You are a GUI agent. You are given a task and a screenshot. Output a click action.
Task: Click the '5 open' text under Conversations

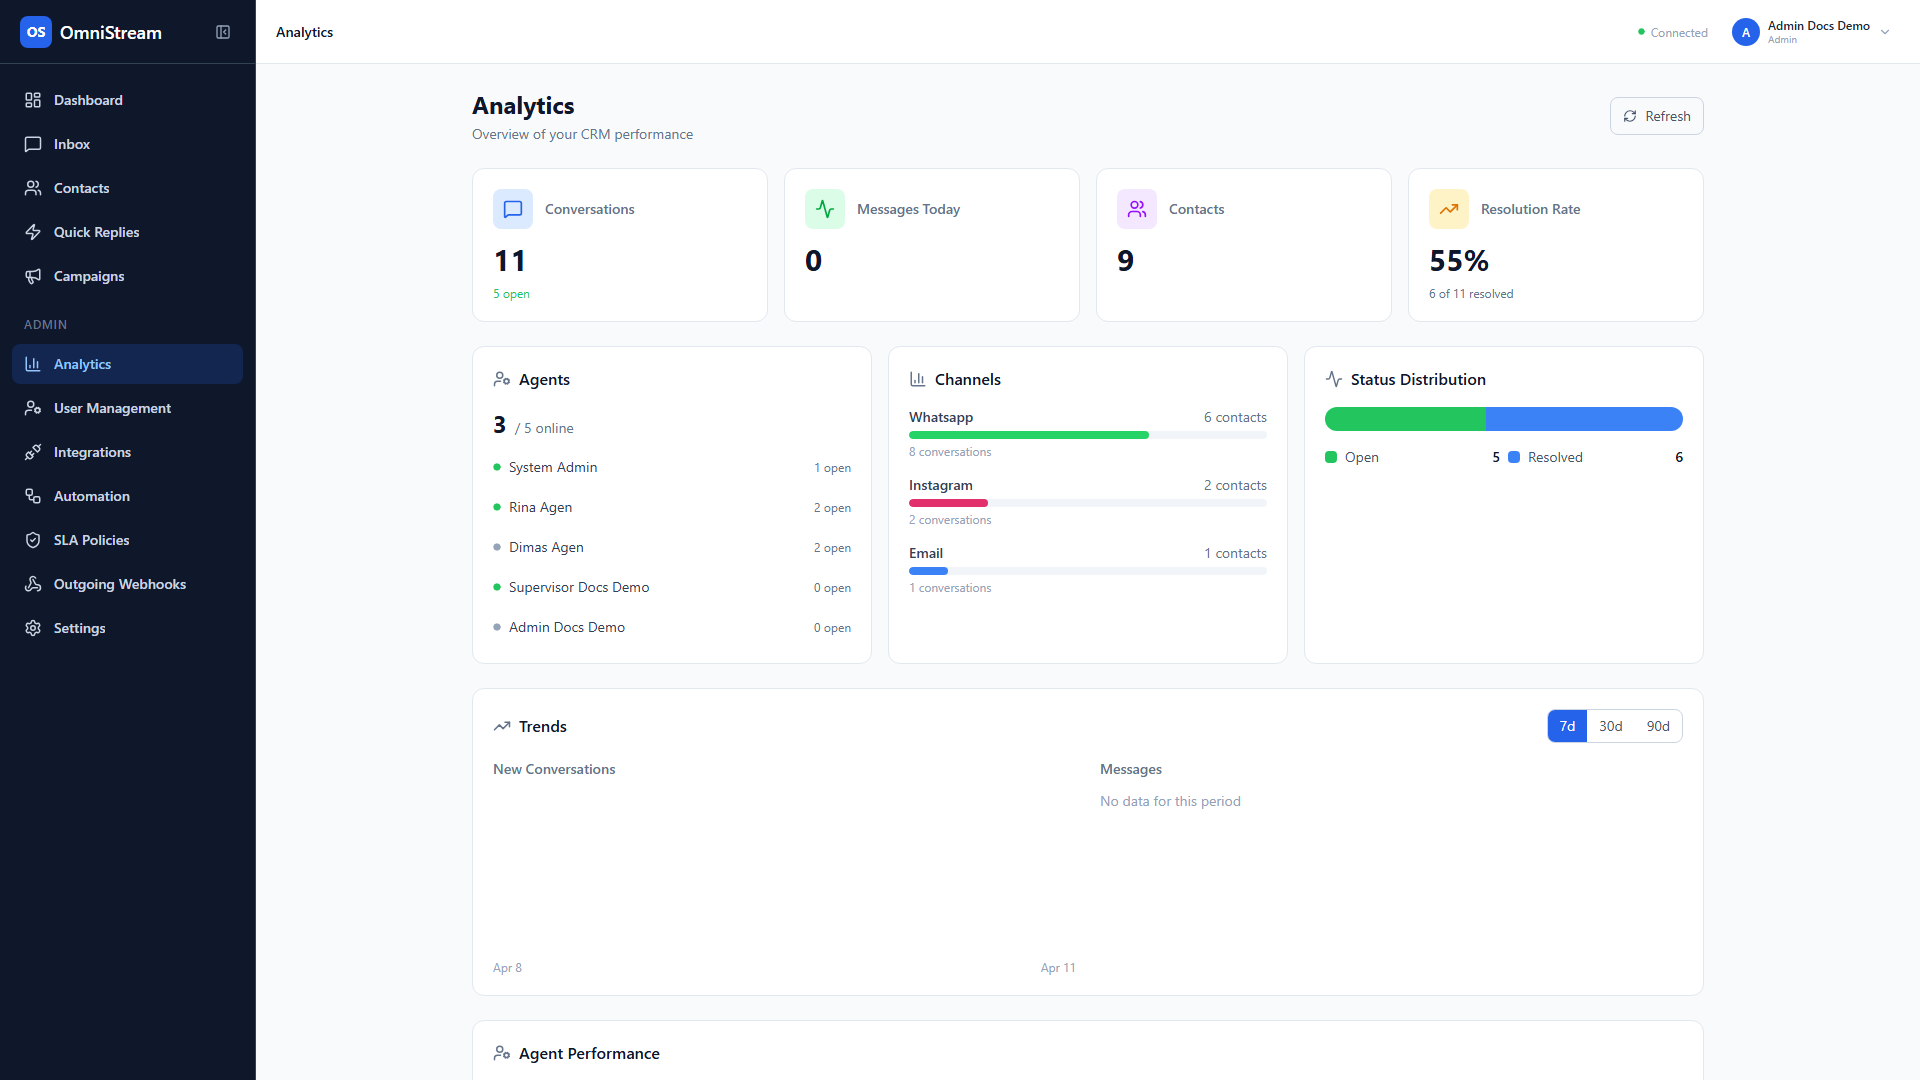click(x=511, y=294)
